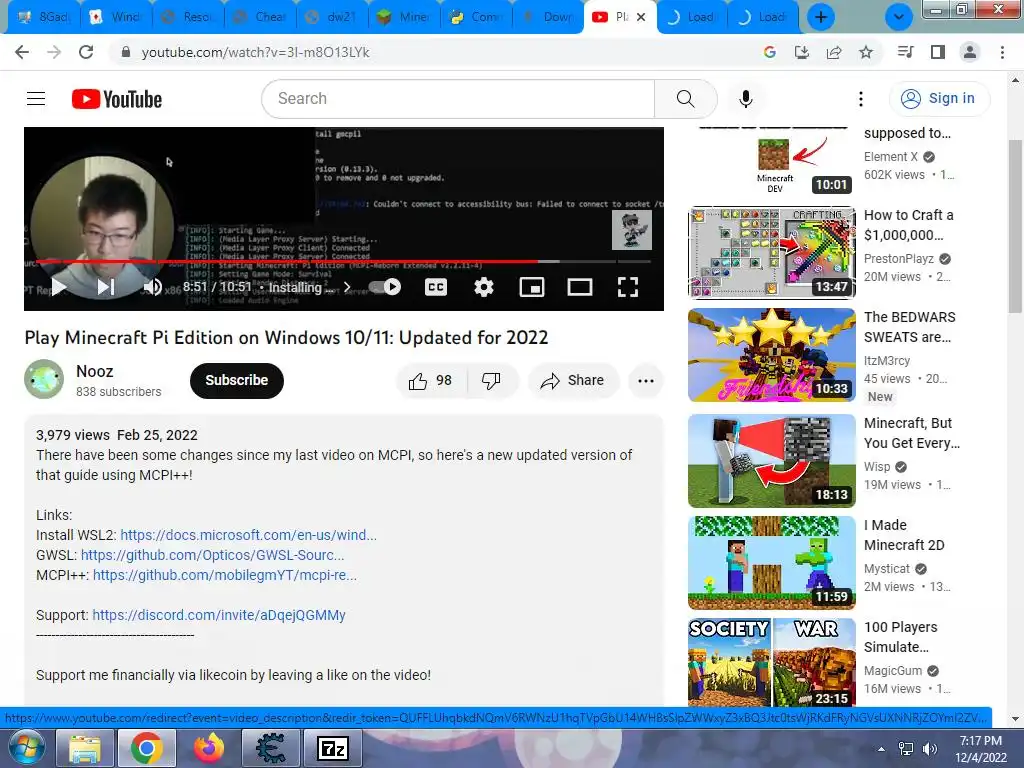Reload the page

point(86,52)
